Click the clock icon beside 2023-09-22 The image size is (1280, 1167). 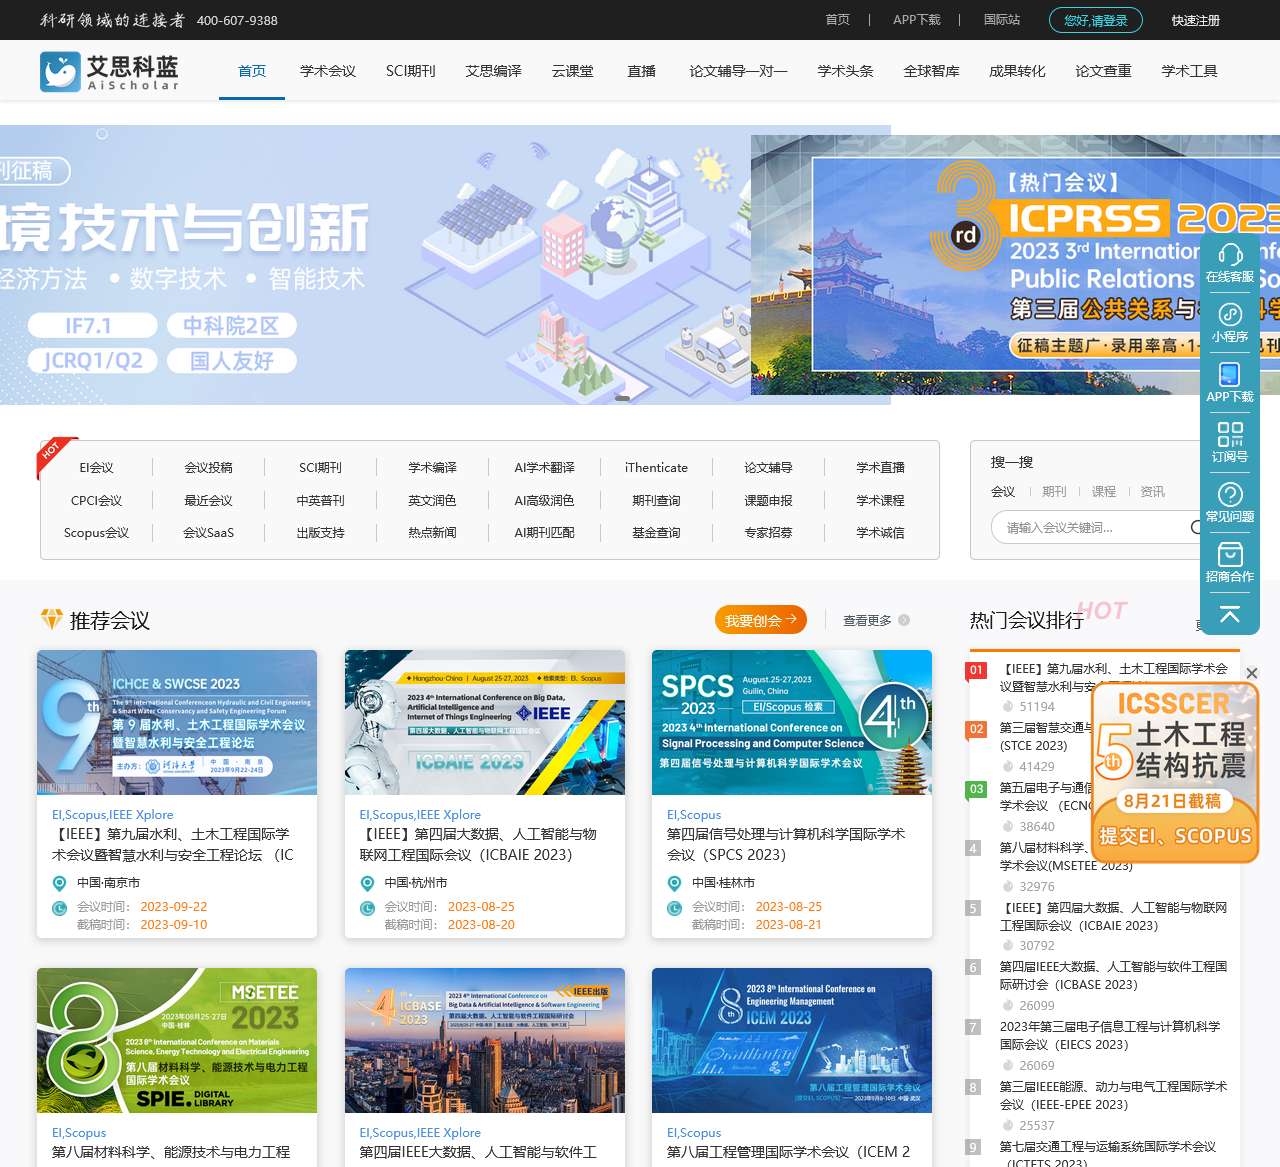[x=59, y=908]
